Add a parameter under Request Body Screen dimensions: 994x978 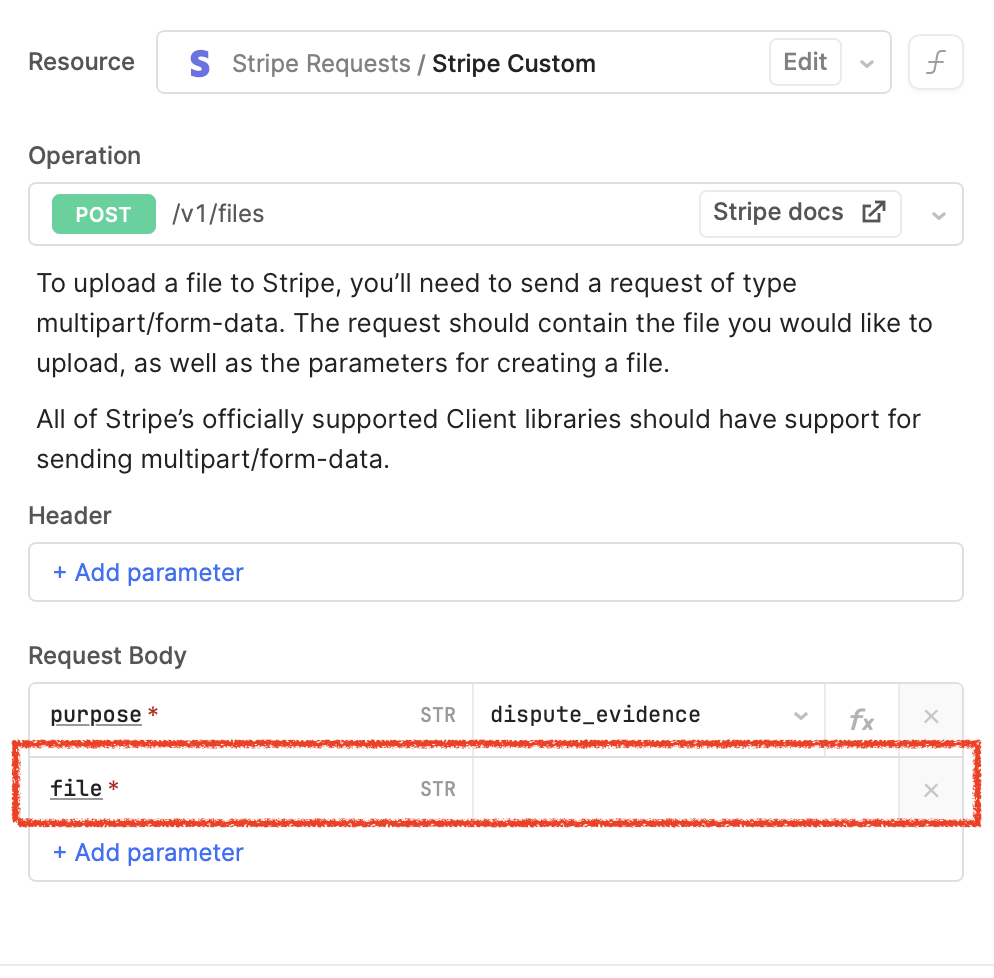pyautogui.click(x=147, y=852)
